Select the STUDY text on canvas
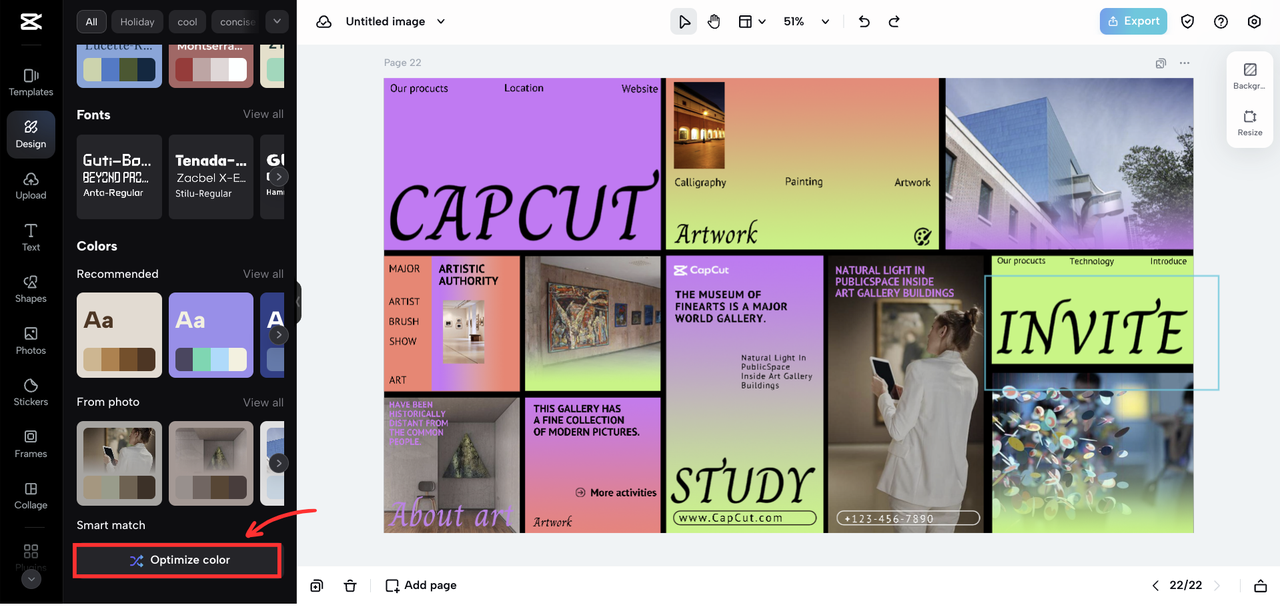Image resolution: width=1280 pixels, height=613 pixels. coord(743,484)
